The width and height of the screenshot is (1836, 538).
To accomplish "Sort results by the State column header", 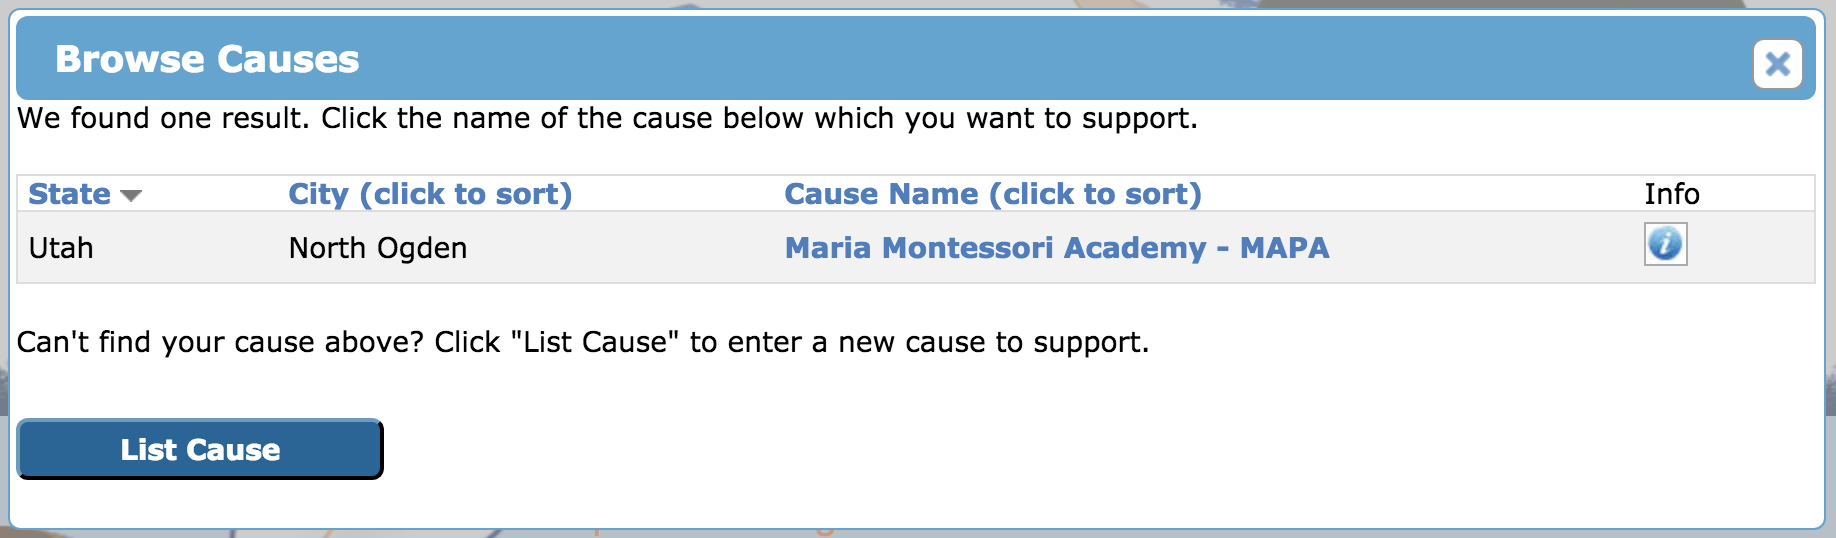I will (69, 194).
